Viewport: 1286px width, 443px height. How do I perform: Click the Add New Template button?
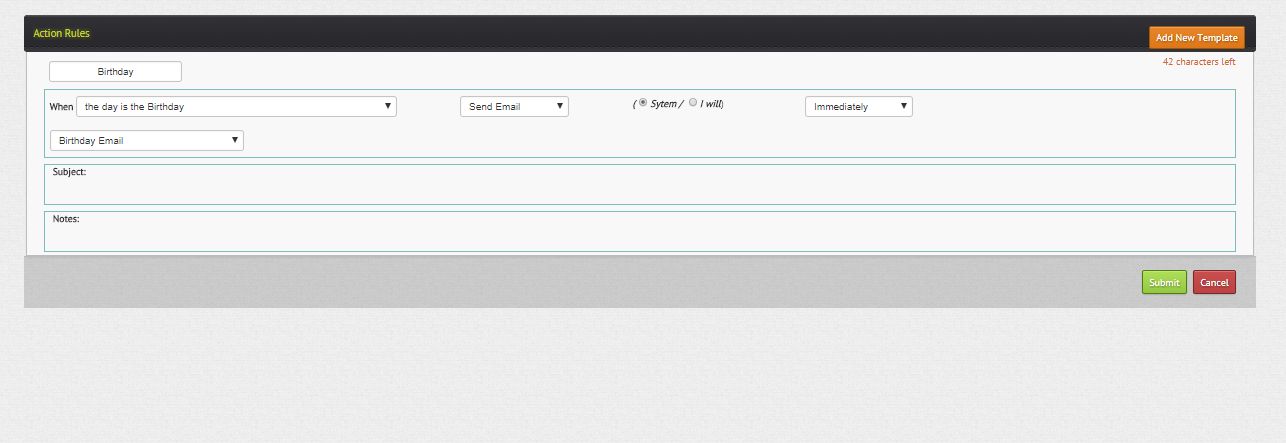pos(1196,38)
